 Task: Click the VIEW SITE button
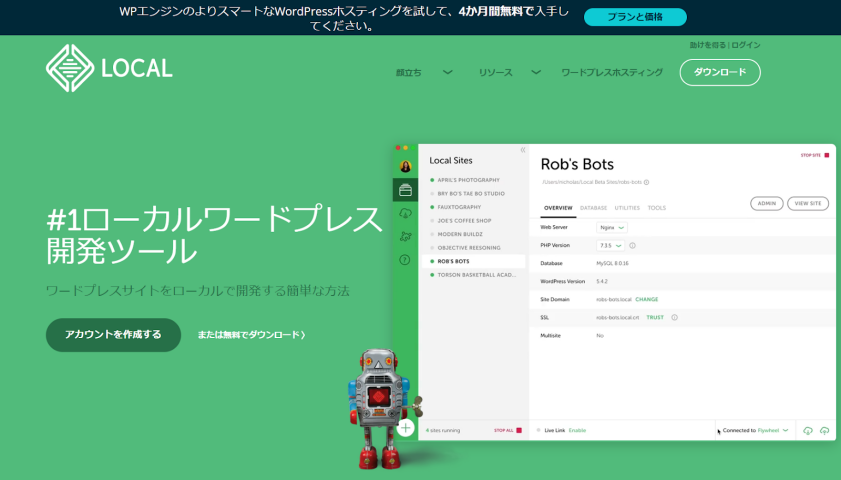point(808,204)
